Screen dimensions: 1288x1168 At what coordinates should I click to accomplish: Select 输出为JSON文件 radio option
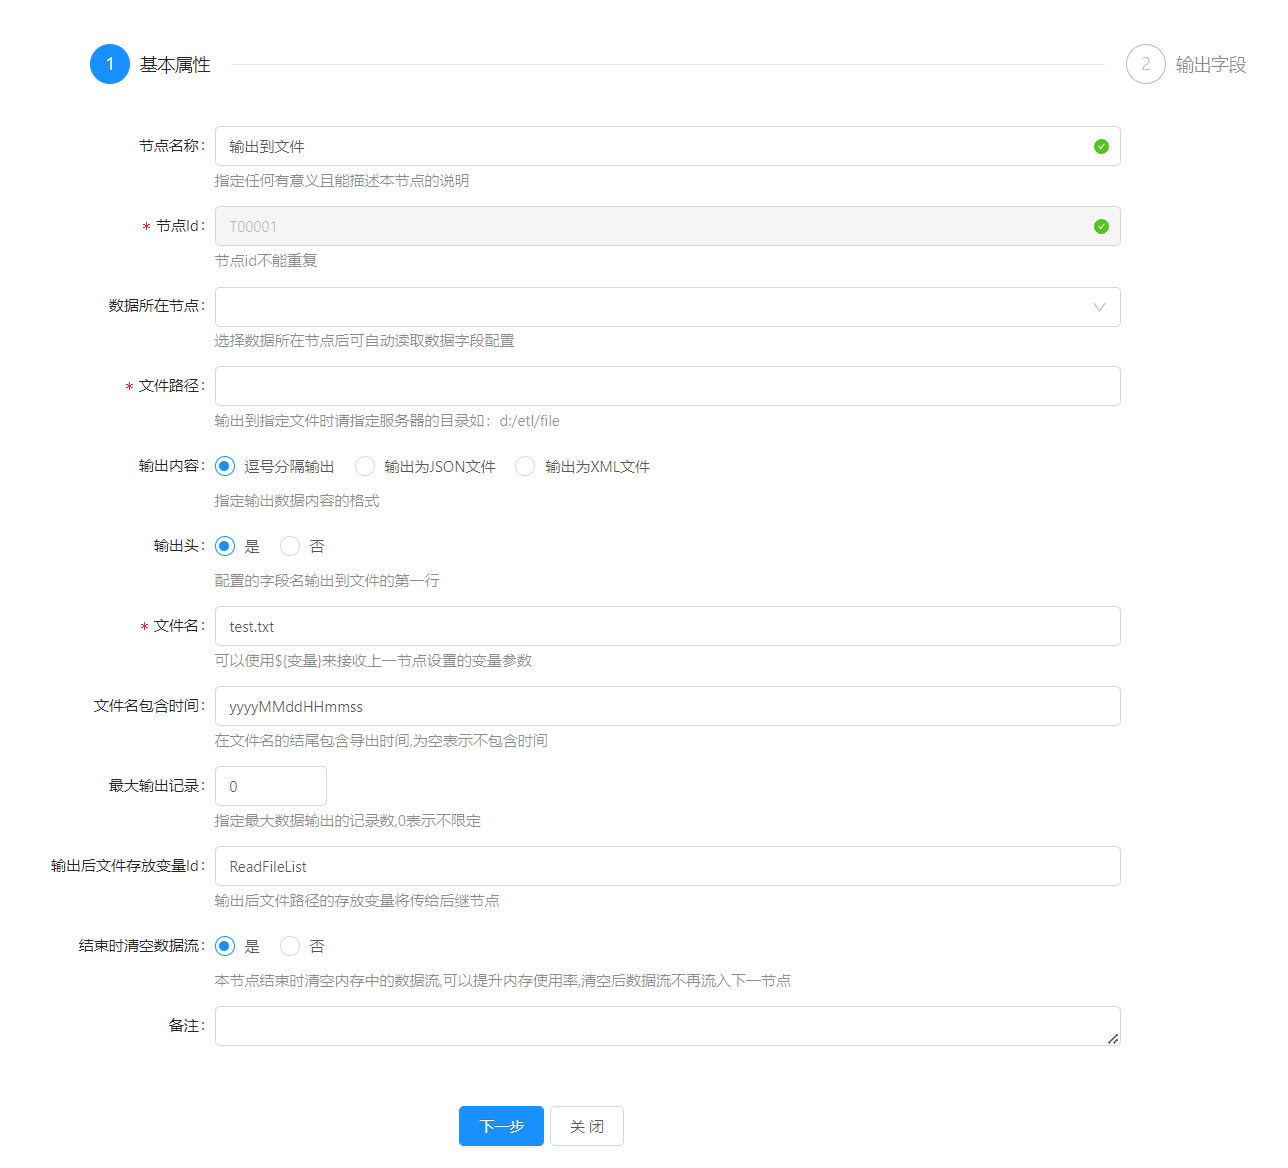tap(366, 467)
